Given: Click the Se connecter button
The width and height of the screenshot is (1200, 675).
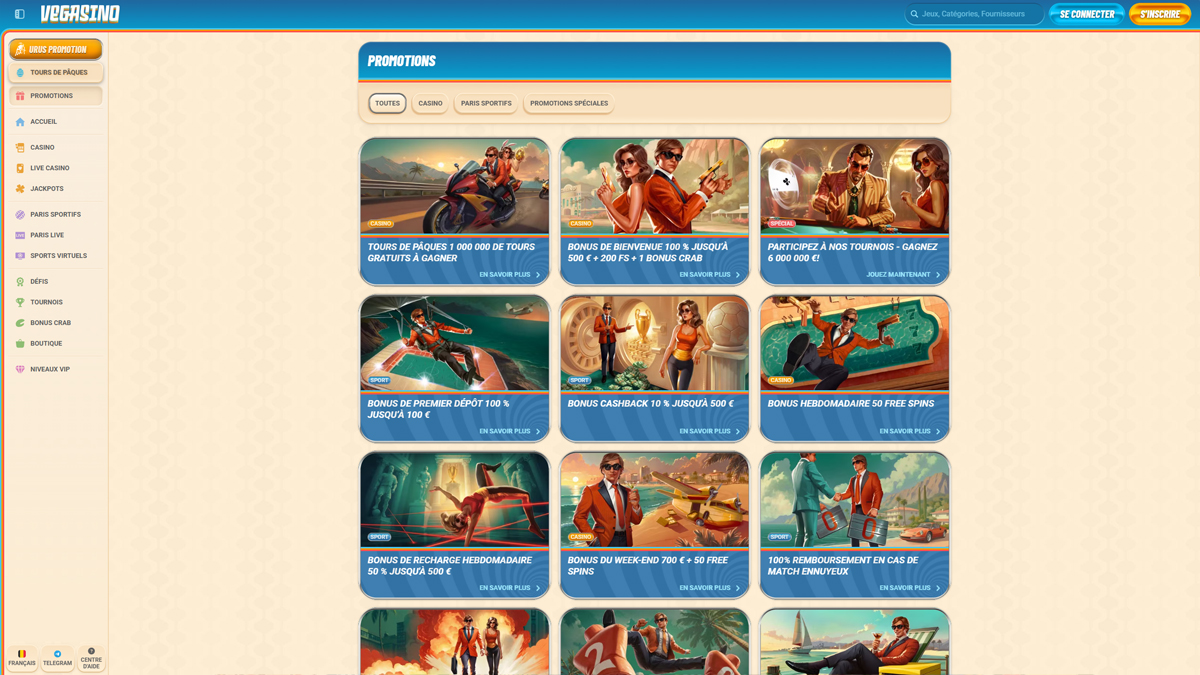Looking at the screenshot, I should pyautogui.click(x=1086, y=14).
